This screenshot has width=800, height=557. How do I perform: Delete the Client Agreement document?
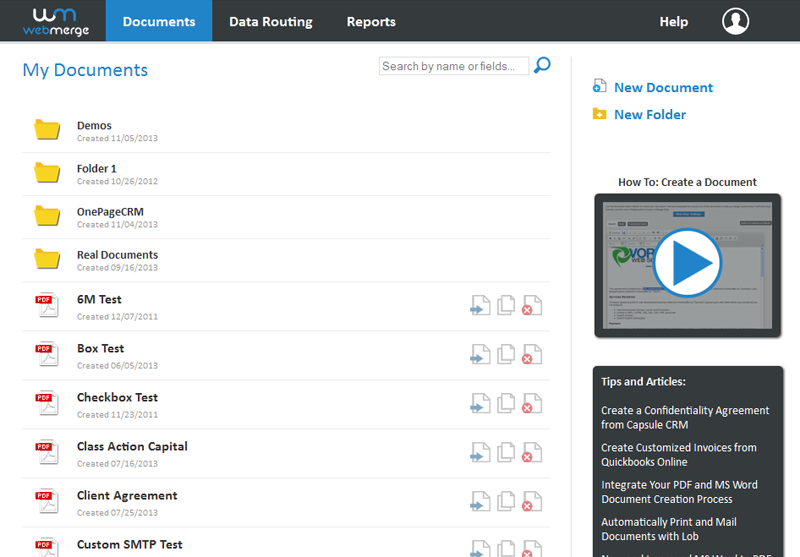[532, 502]
